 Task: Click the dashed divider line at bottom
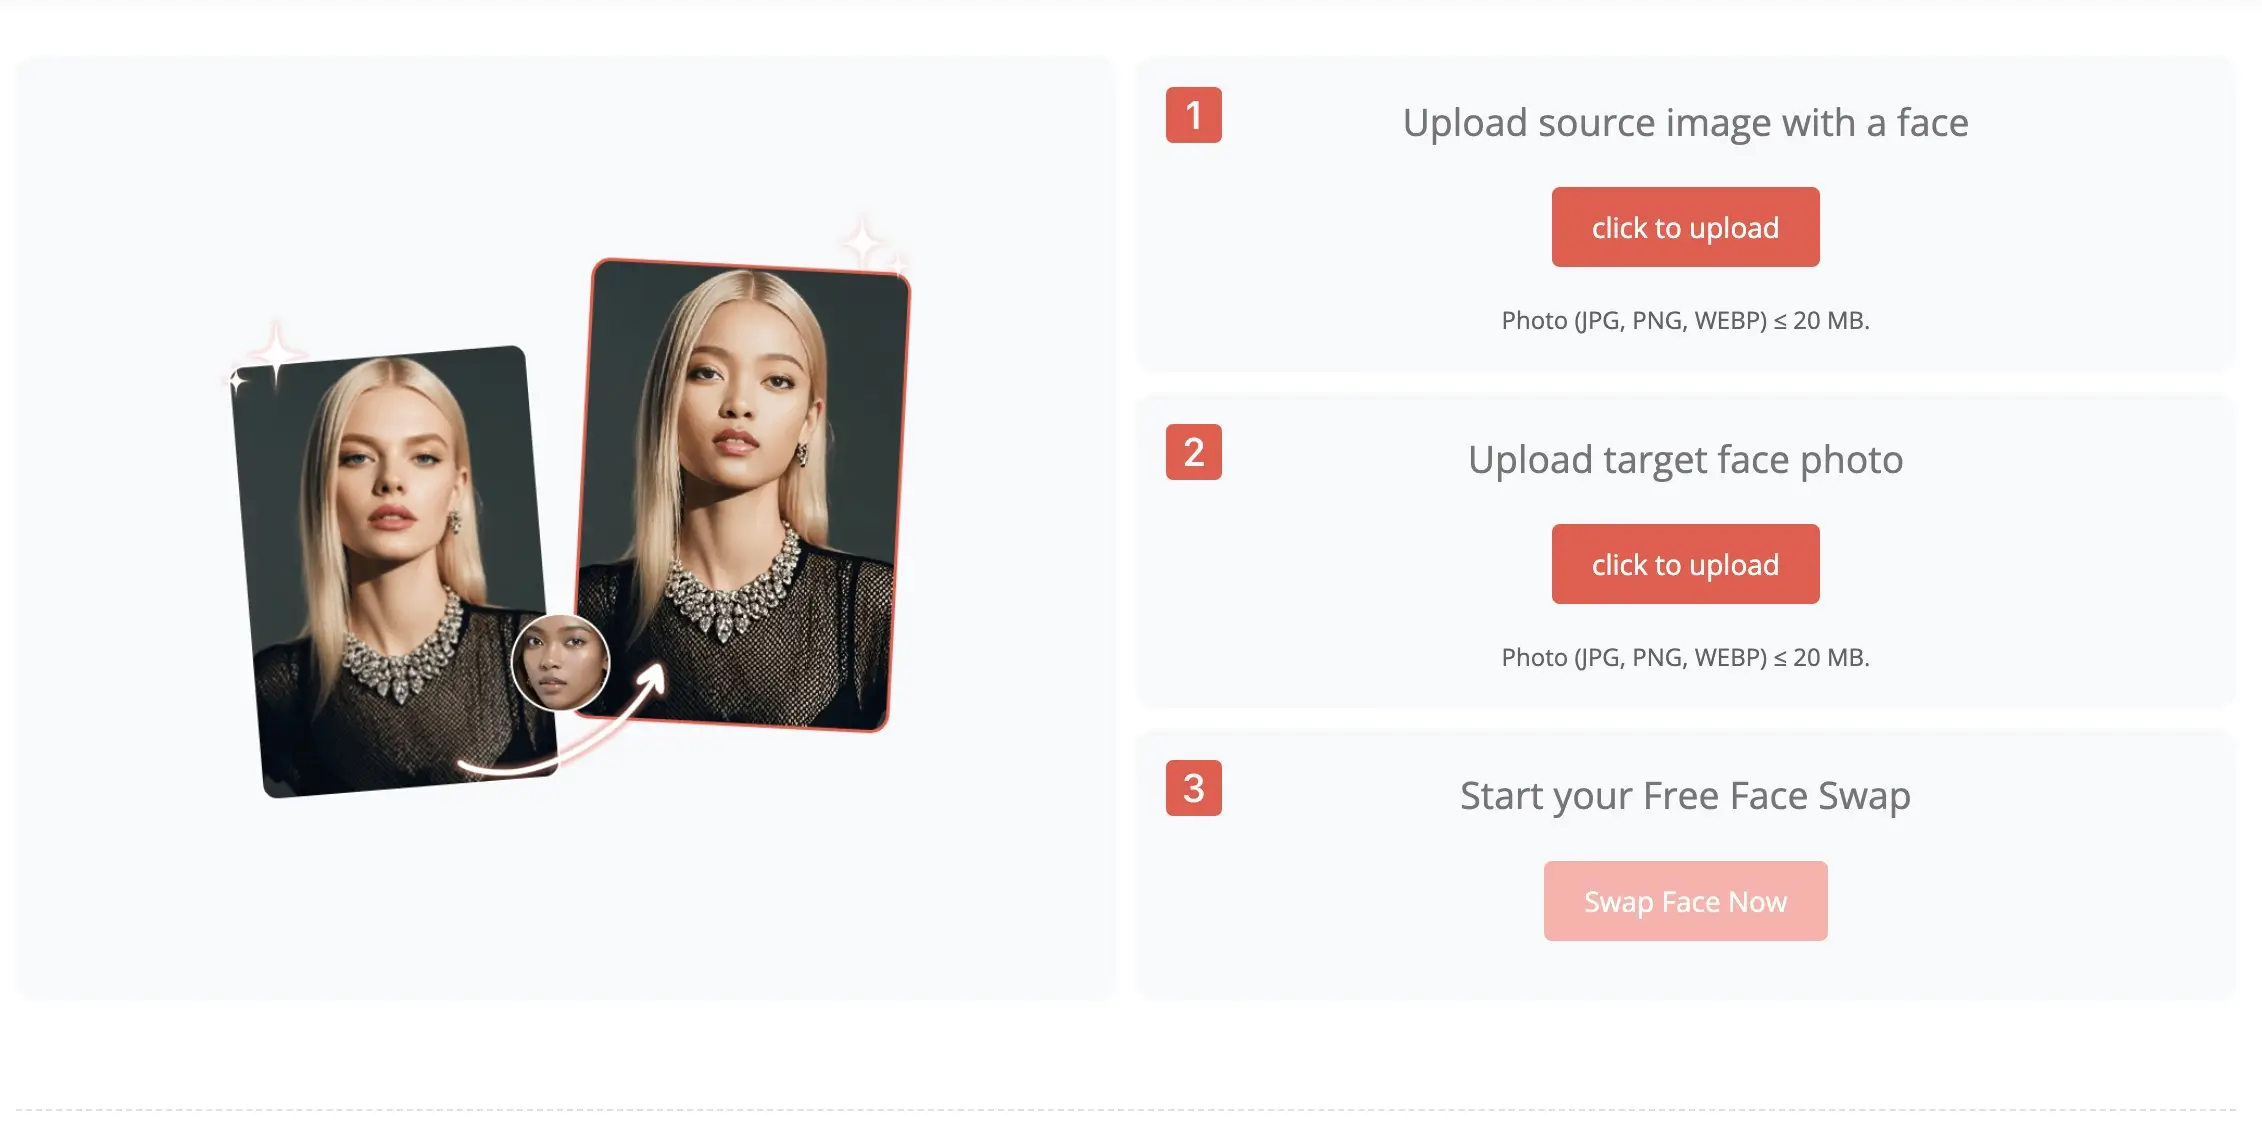point(1125,1109)
